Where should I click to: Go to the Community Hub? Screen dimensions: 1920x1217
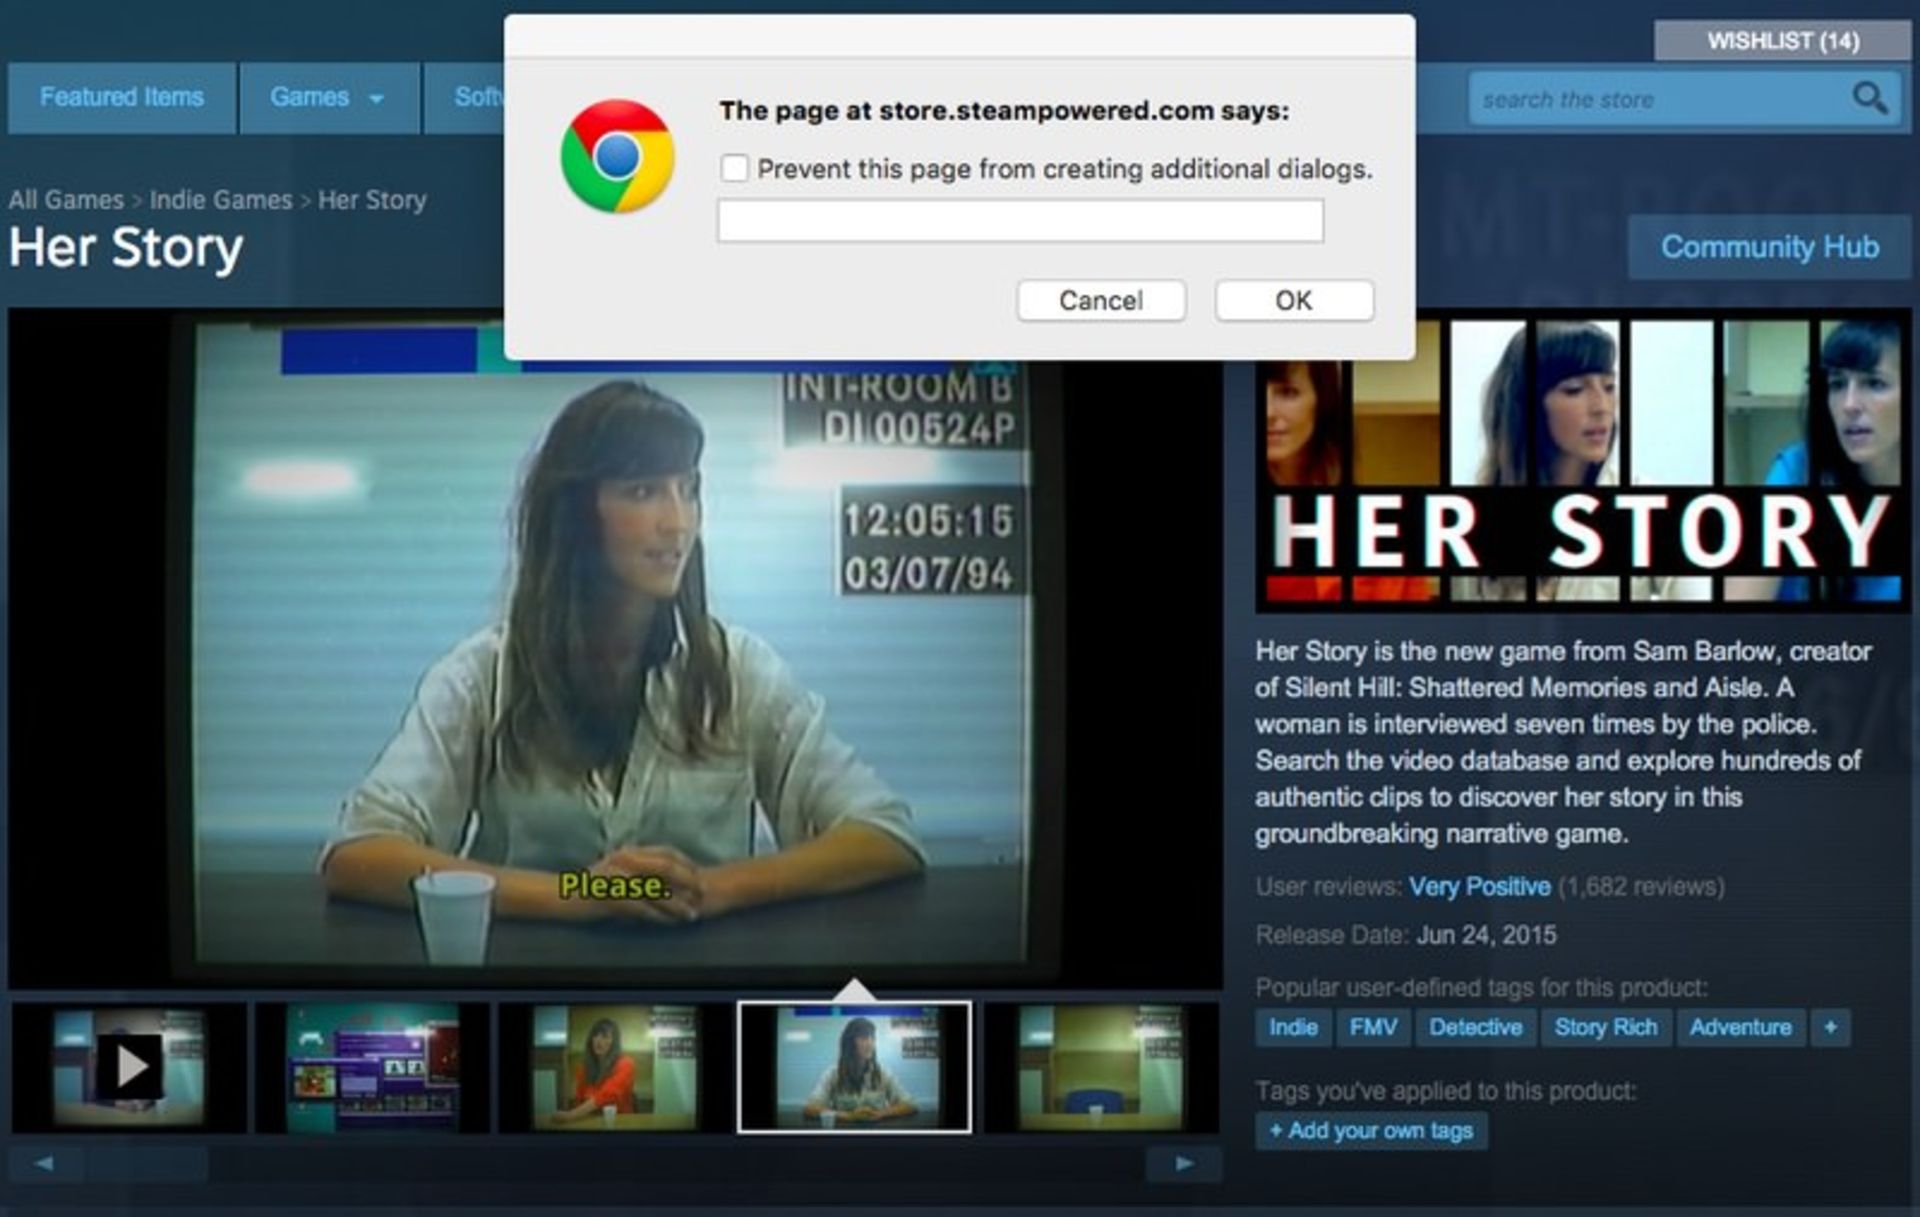(x=1769, y=247)
